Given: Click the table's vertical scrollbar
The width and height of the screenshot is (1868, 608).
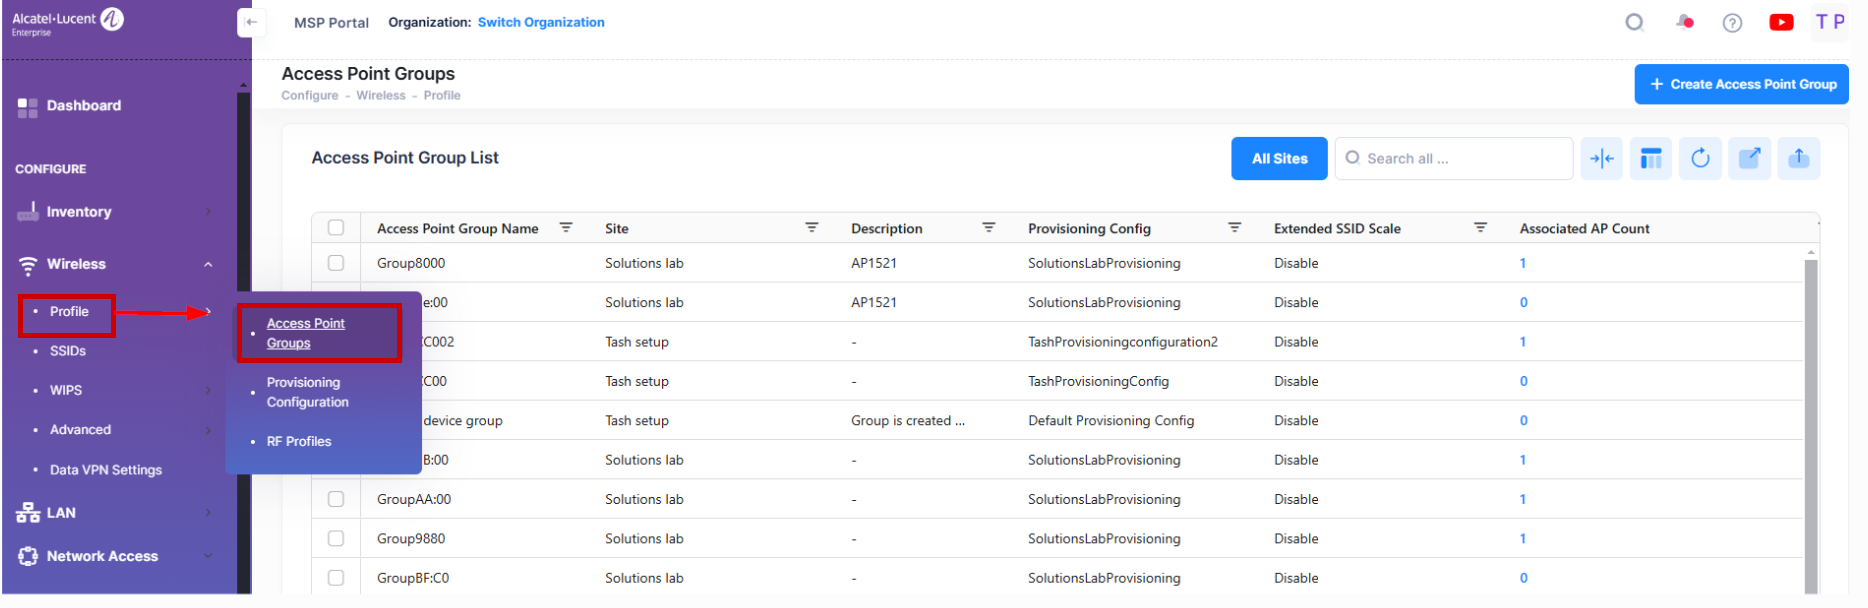Looking at the screenshot, I should click(1810, 420).
